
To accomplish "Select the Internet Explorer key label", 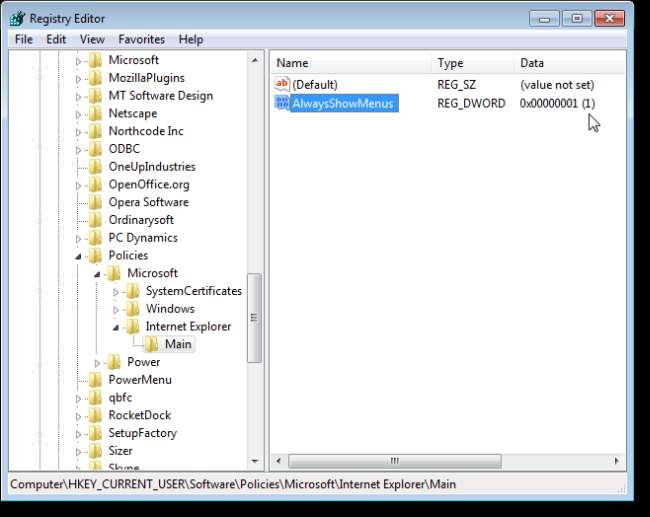I will tap(188, 327).
